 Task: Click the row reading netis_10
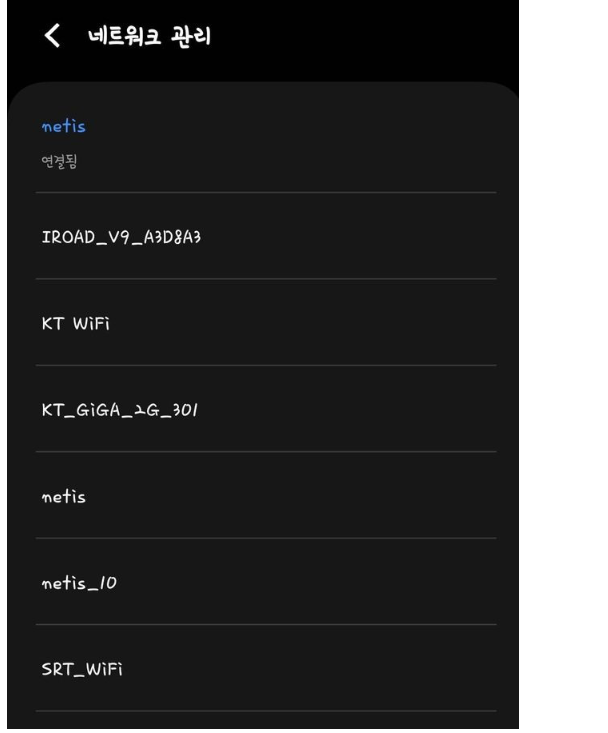tap(80, 582)
